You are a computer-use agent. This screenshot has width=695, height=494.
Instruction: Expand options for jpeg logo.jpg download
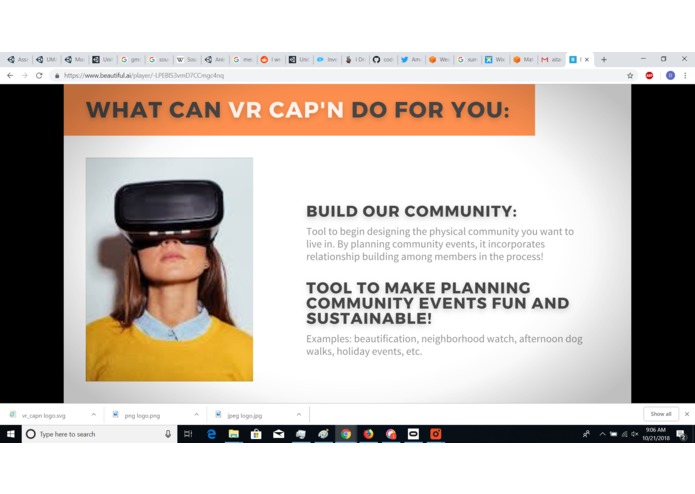pos(299,415)
